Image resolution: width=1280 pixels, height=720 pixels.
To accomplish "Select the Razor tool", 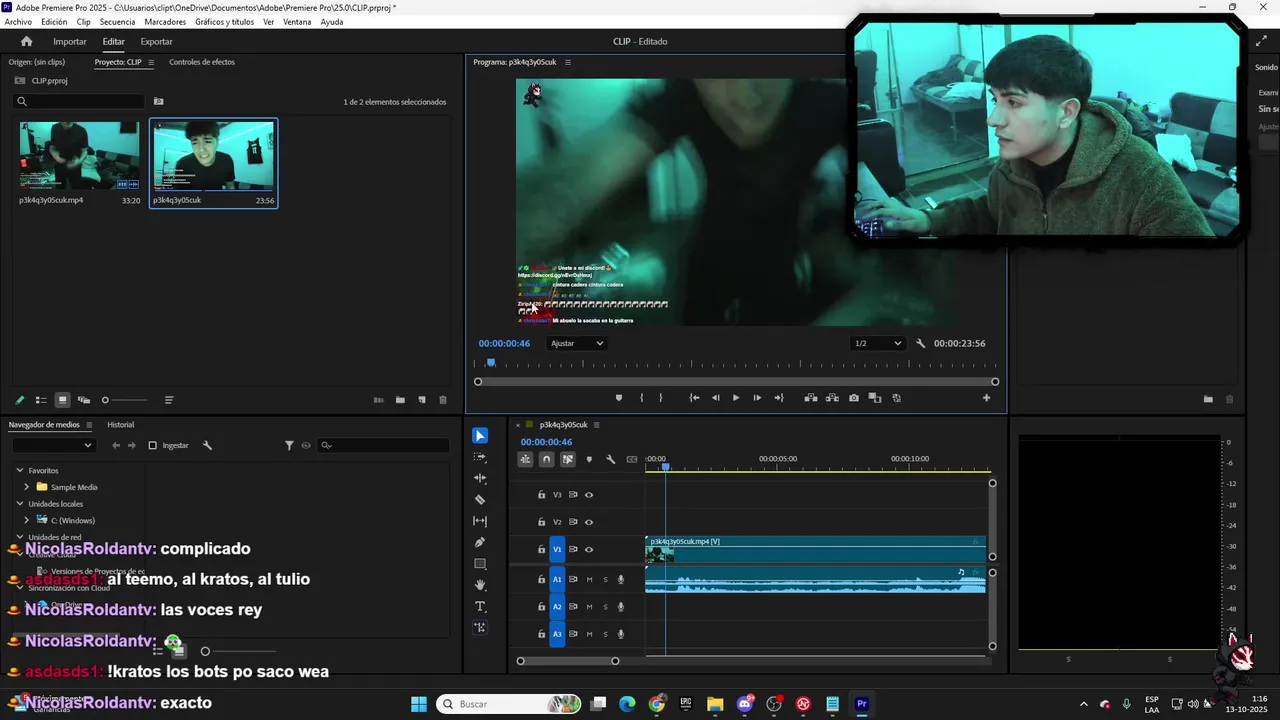I will pos(480,499).
